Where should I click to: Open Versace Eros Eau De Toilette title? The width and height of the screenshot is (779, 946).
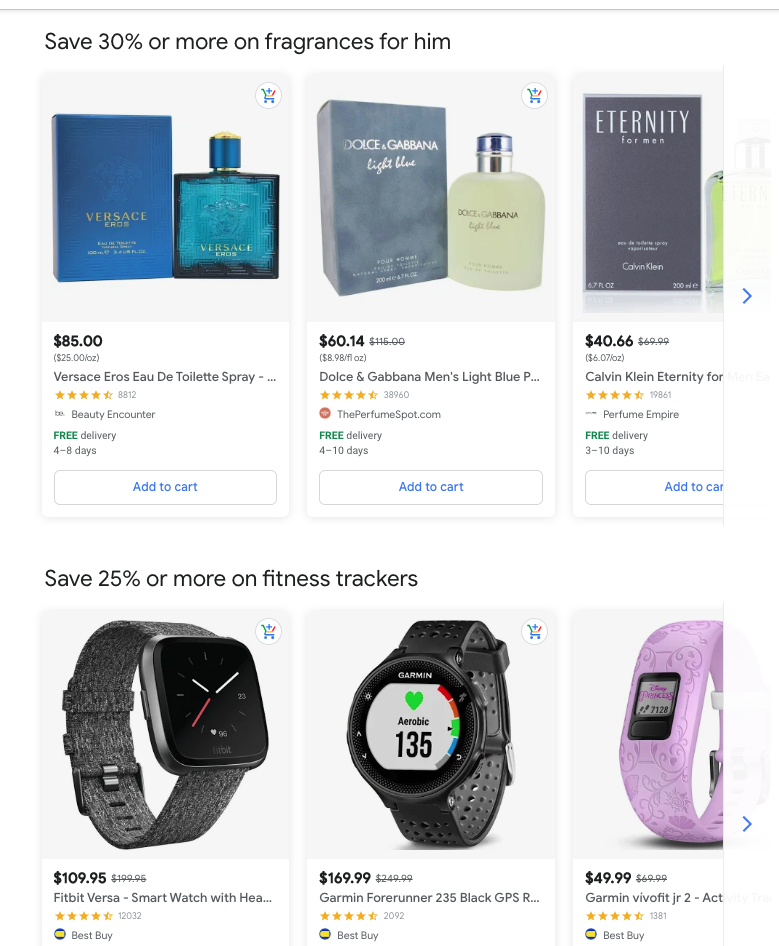[x=165, y=376]
